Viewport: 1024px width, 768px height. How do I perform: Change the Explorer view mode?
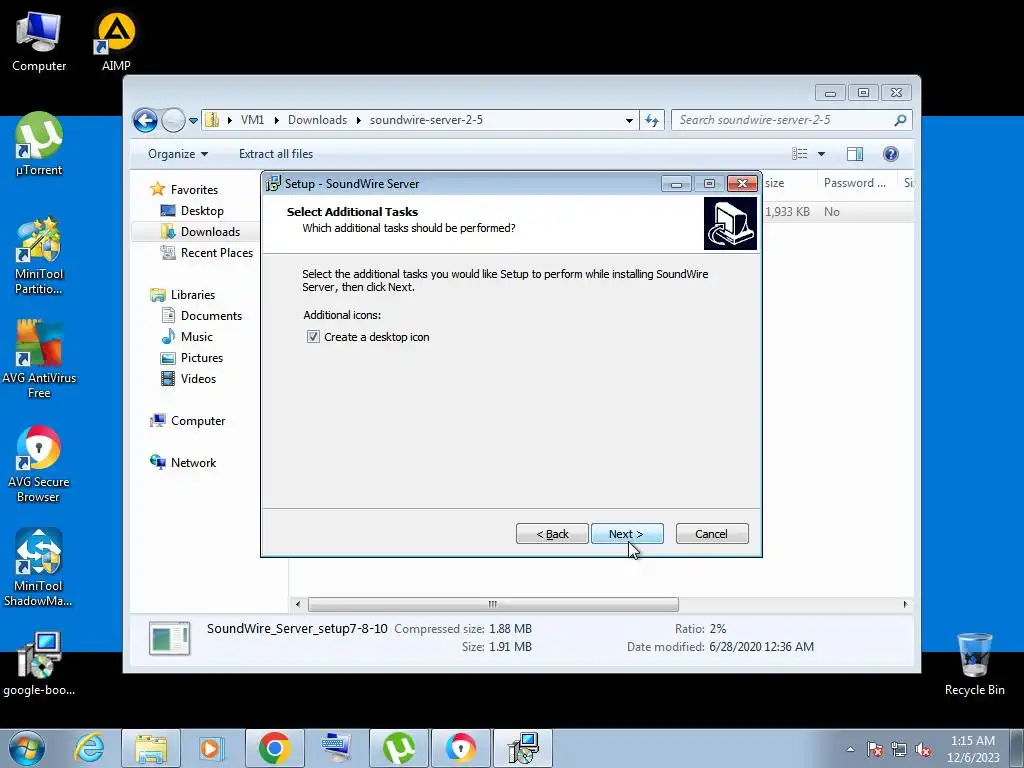point(800,154)
